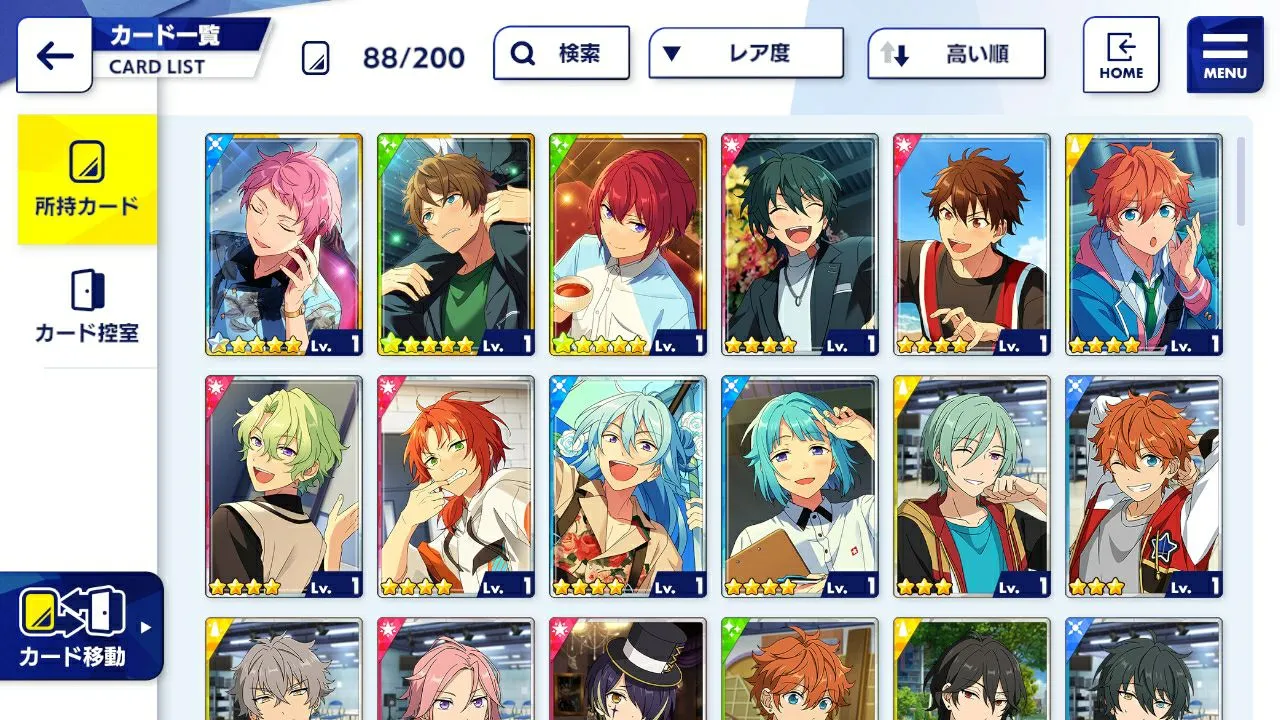Click the card list vertical scrollbar
1280x720 pixels.
[x=1242, y=182]
